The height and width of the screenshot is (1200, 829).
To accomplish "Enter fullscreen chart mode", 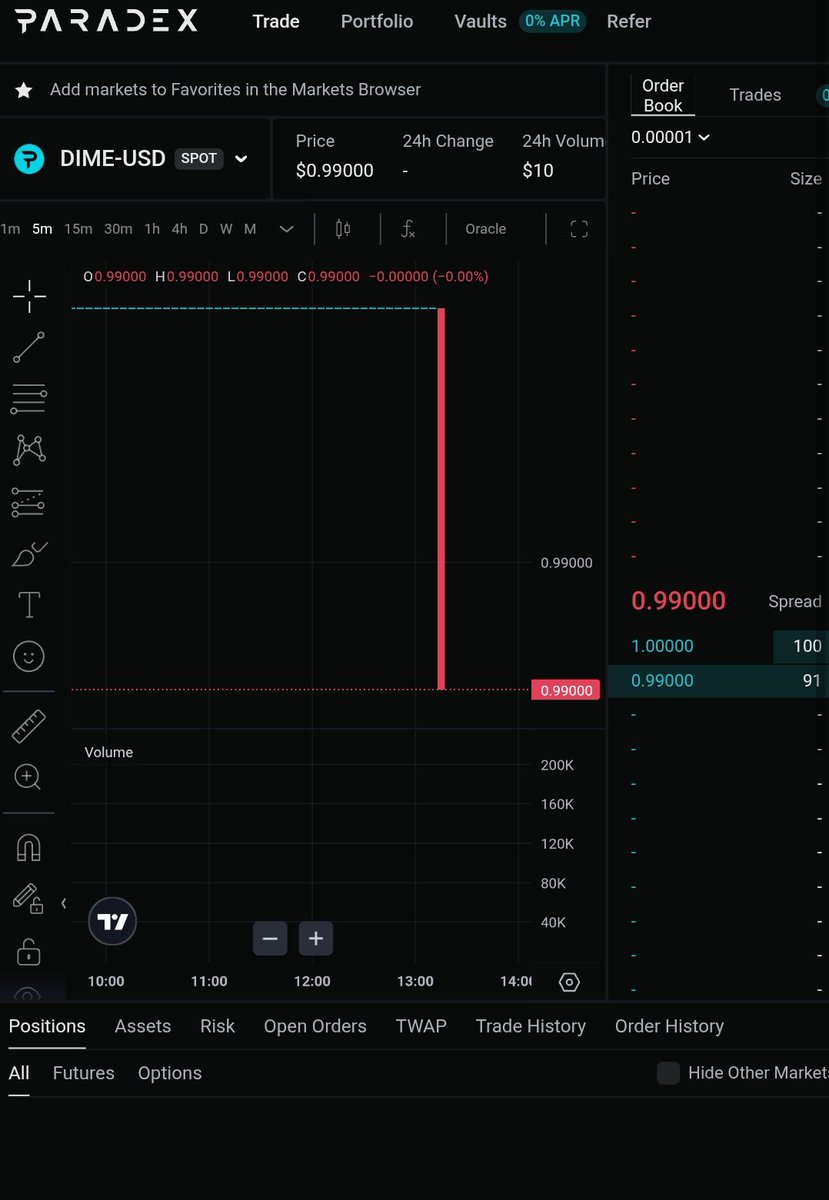I will [579, 229].
